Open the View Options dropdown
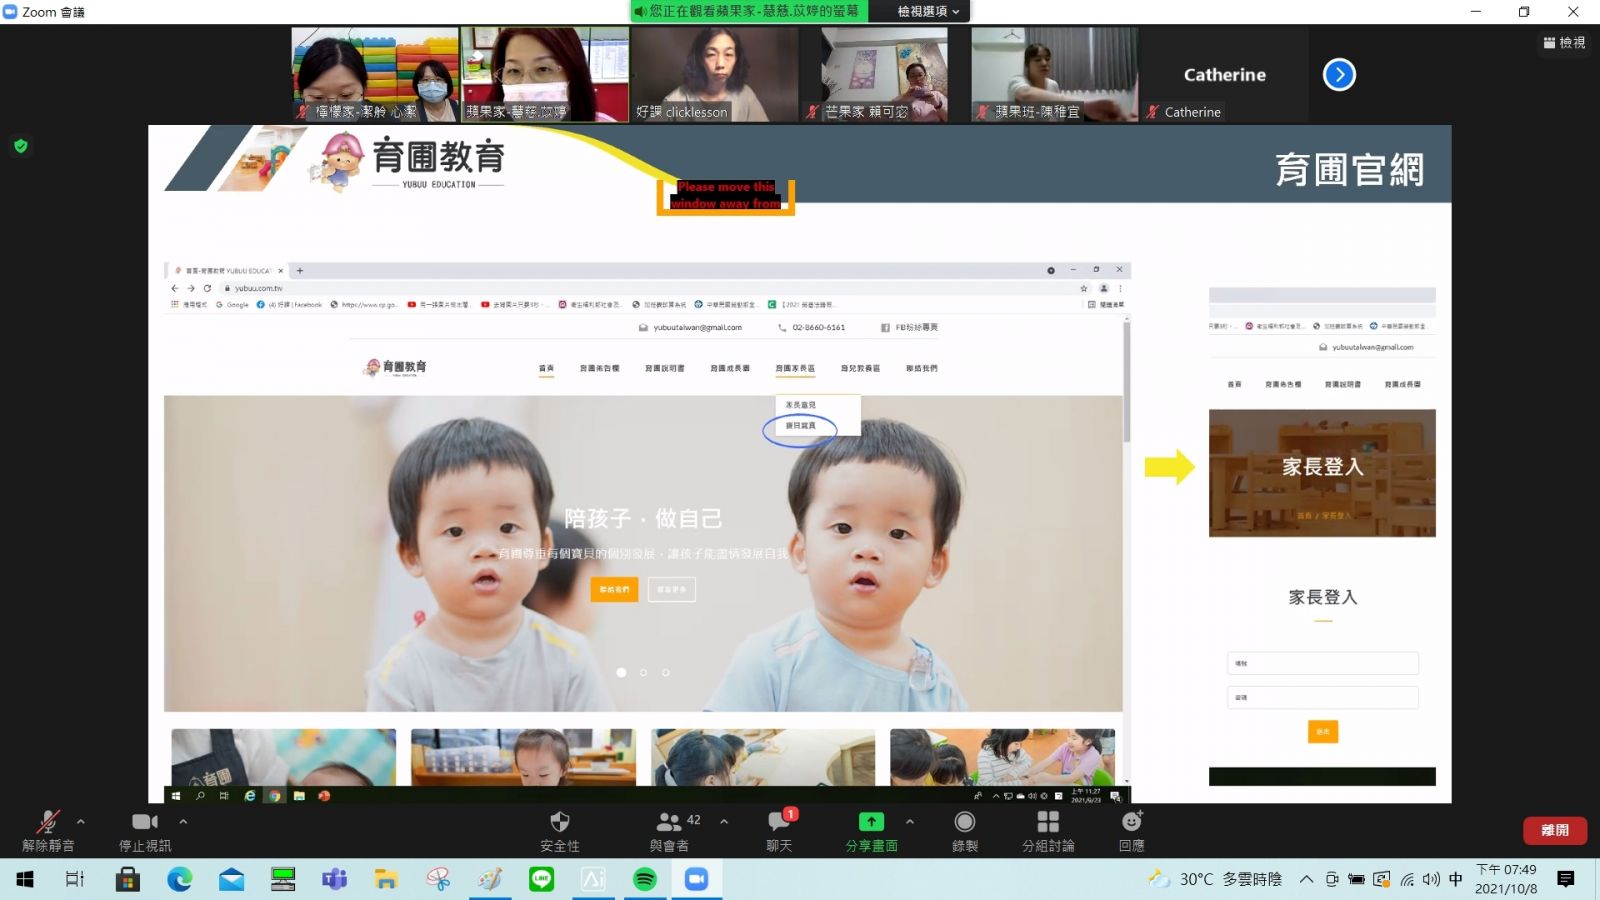 point(927,11)
